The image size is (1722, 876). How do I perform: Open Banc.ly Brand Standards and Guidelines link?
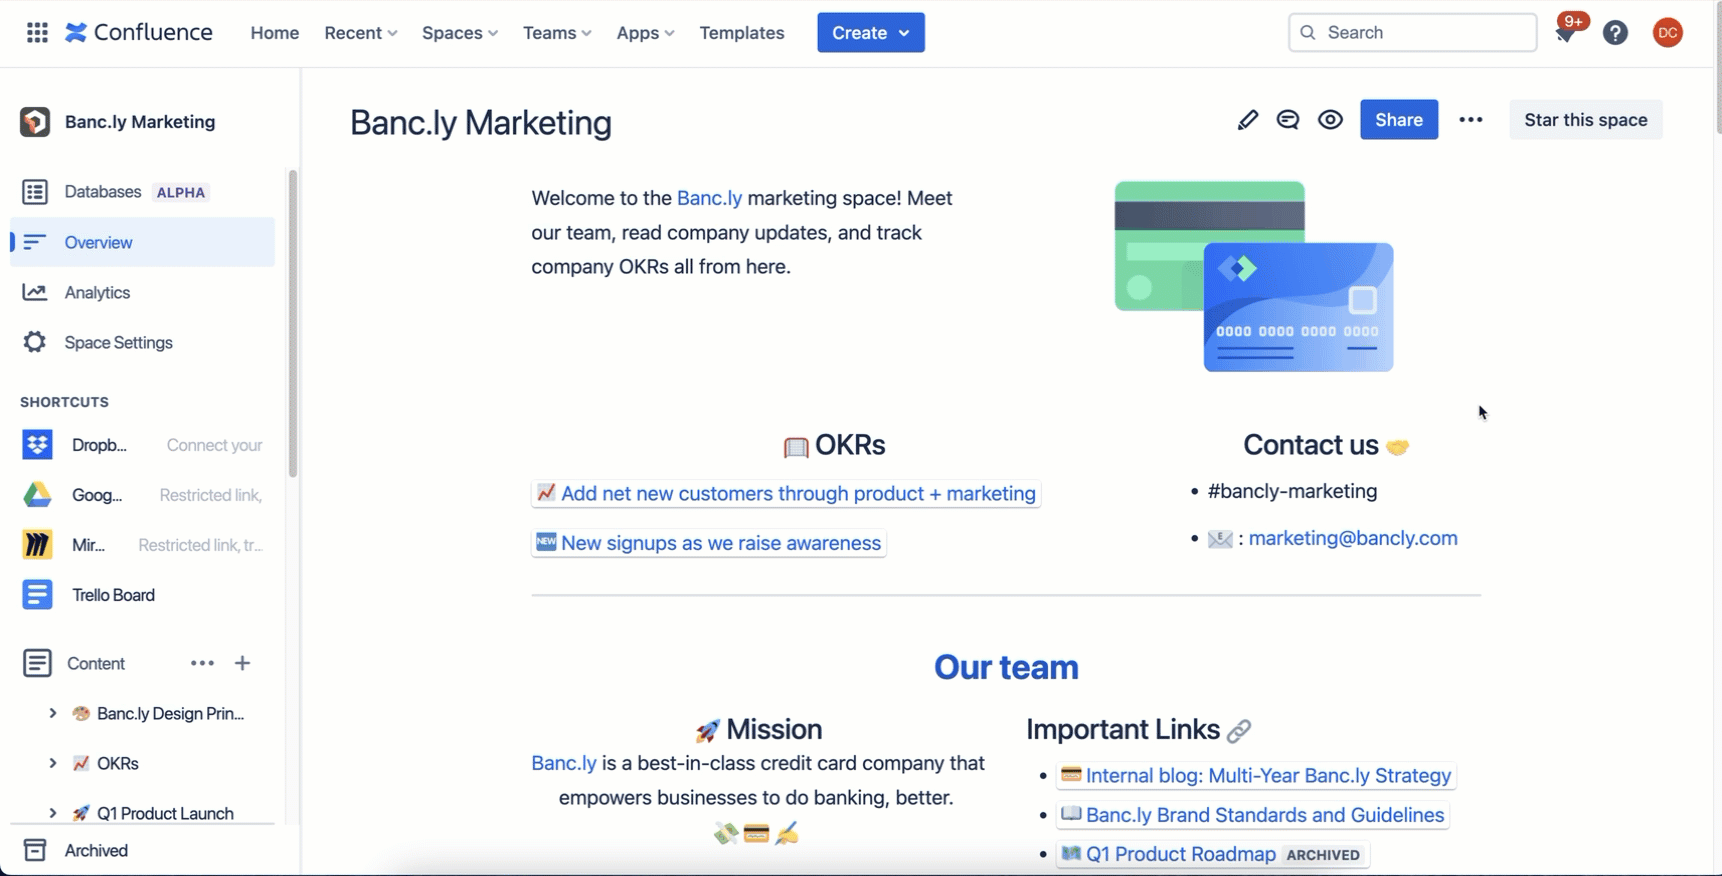pos(1253,815)
